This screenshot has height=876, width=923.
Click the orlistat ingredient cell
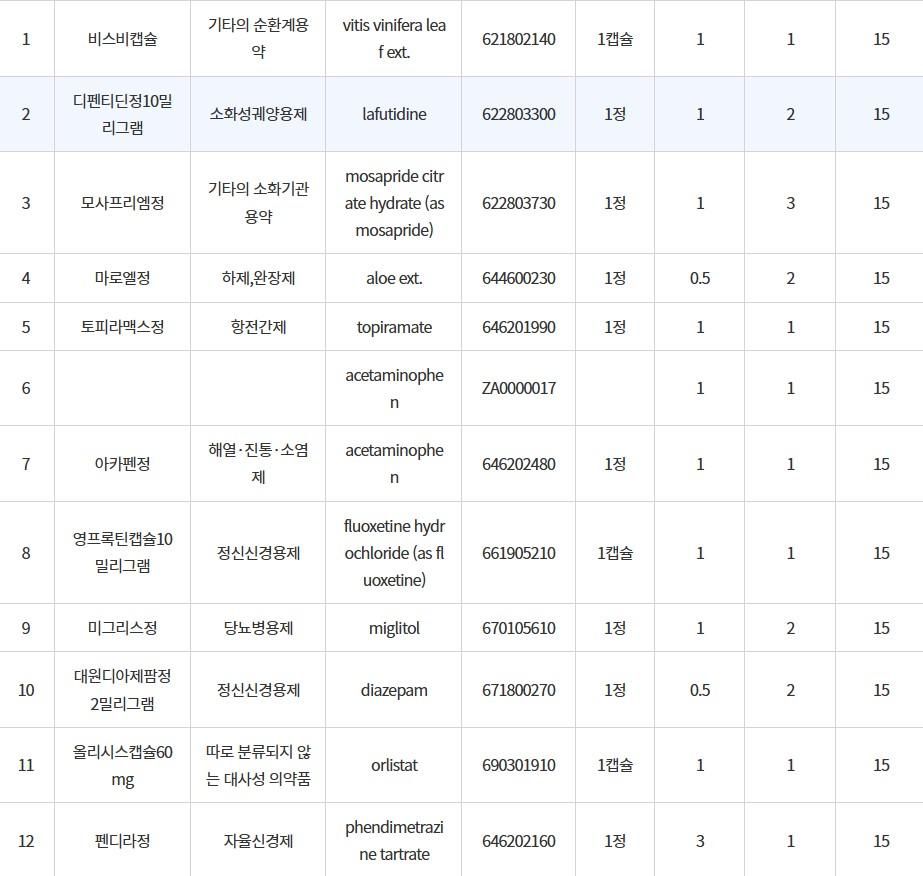[x=393, y=765]
